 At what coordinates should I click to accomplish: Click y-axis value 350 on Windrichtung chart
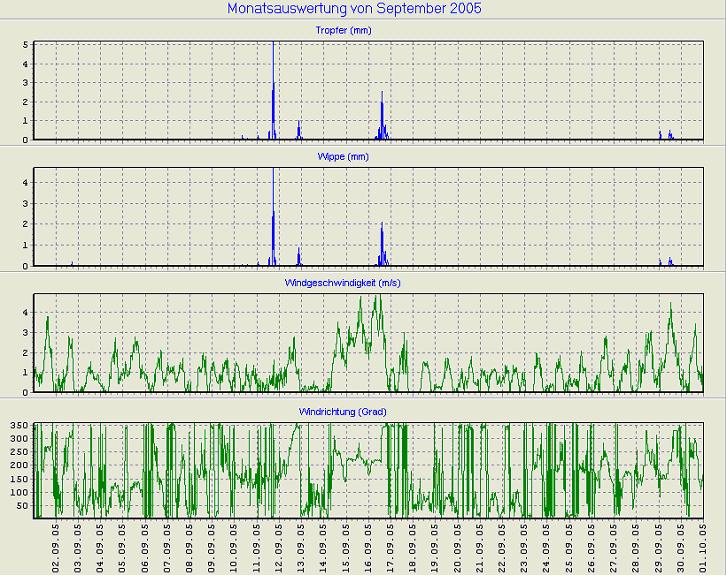tap(20, 426)
